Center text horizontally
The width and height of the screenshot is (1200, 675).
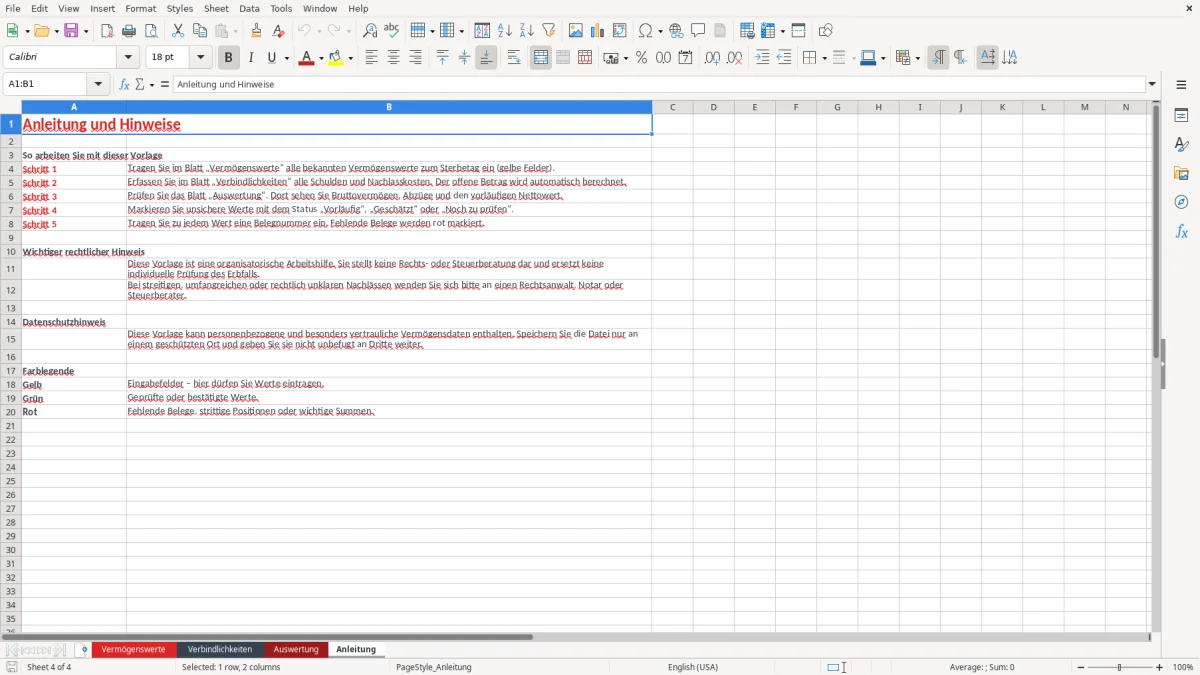click(x=393, y=58)
